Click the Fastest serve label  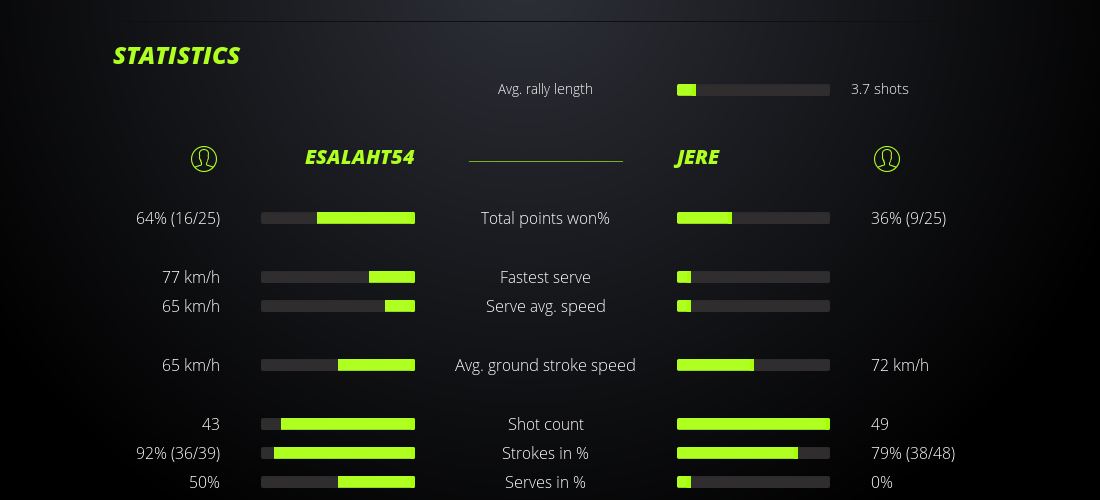coord(545,277)
